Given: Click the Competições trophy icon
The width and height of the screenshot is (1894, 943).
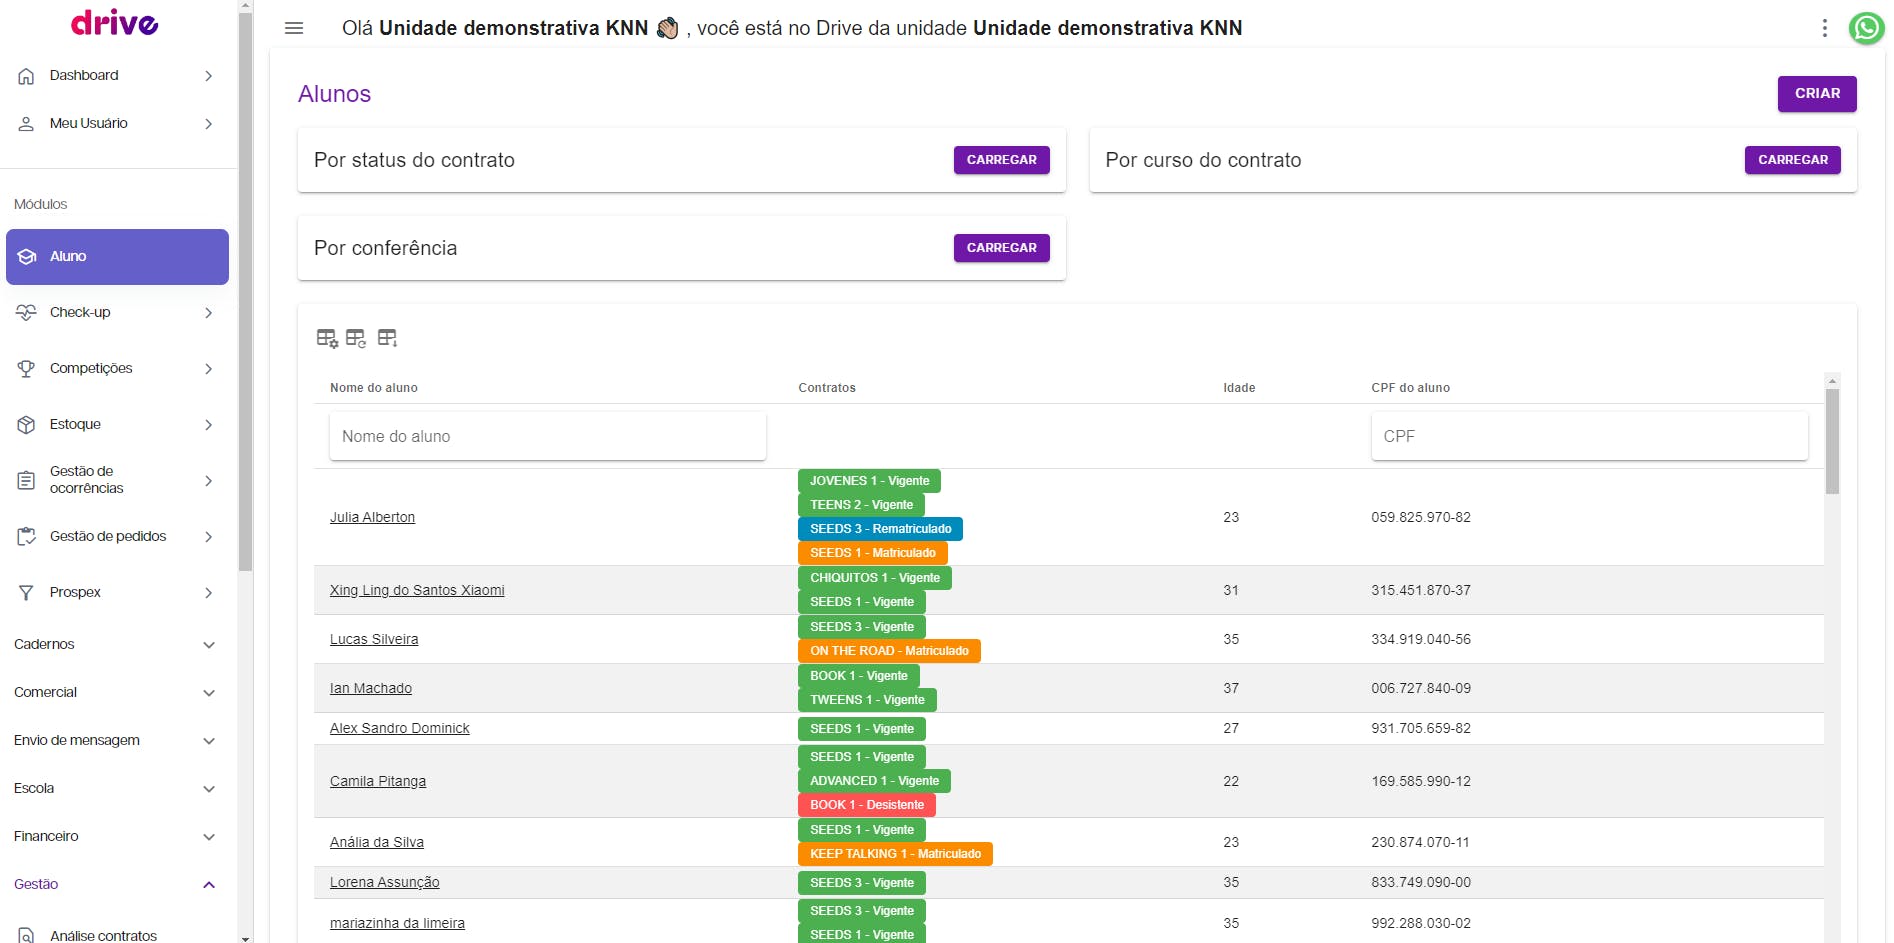Looking at the screenshot, I should click(27, 369).
